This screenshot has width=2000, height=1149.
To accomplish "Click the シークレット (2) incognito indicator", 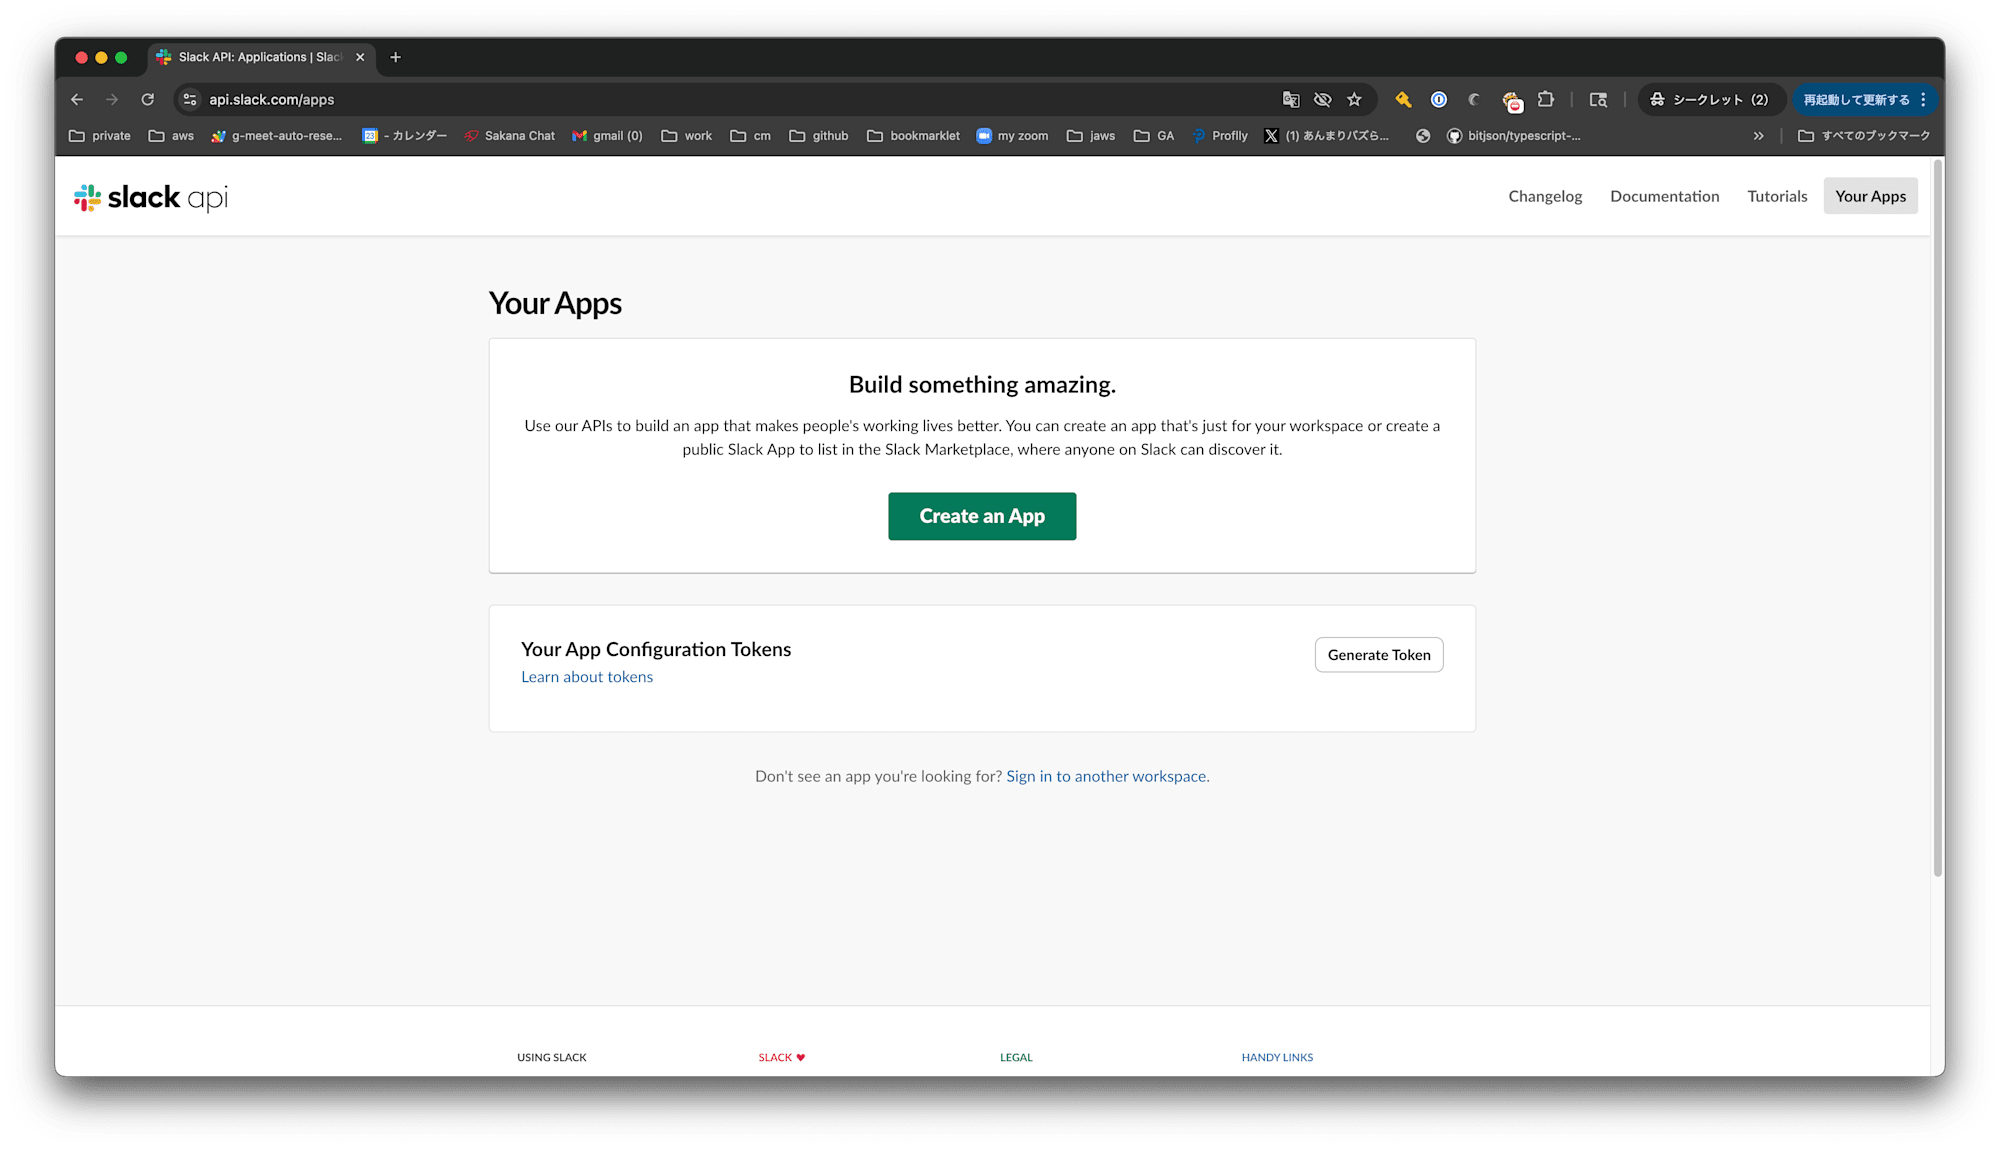I will [x=1712, y=99].
